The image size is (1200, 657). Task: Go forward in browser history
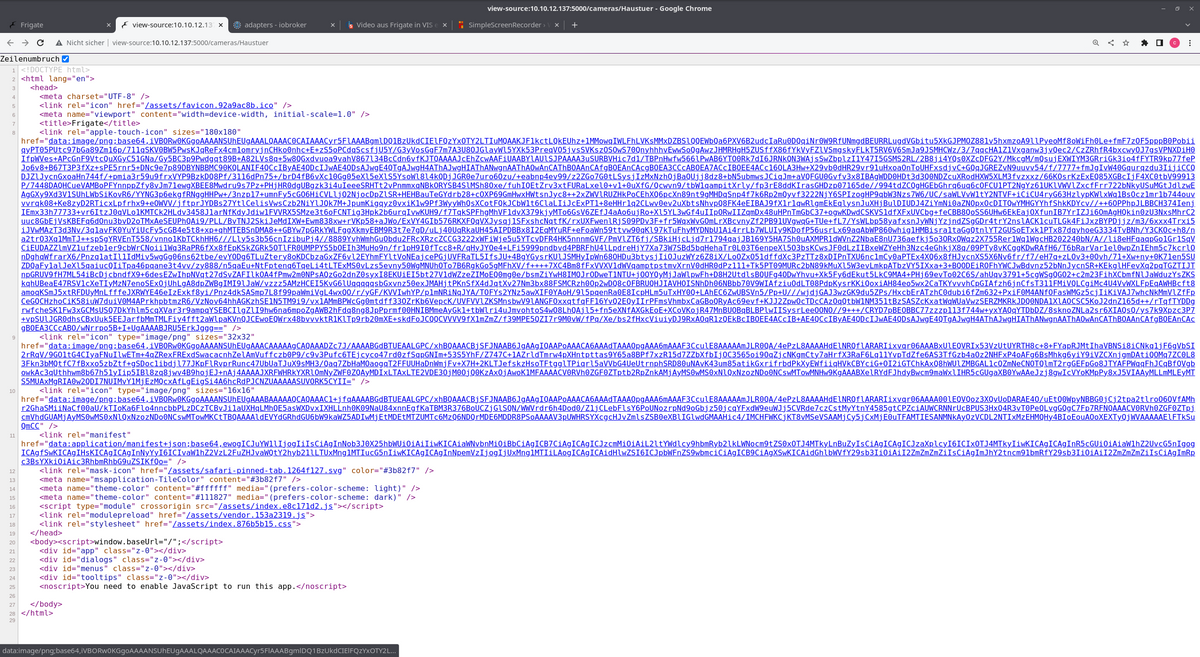point(27,43)
